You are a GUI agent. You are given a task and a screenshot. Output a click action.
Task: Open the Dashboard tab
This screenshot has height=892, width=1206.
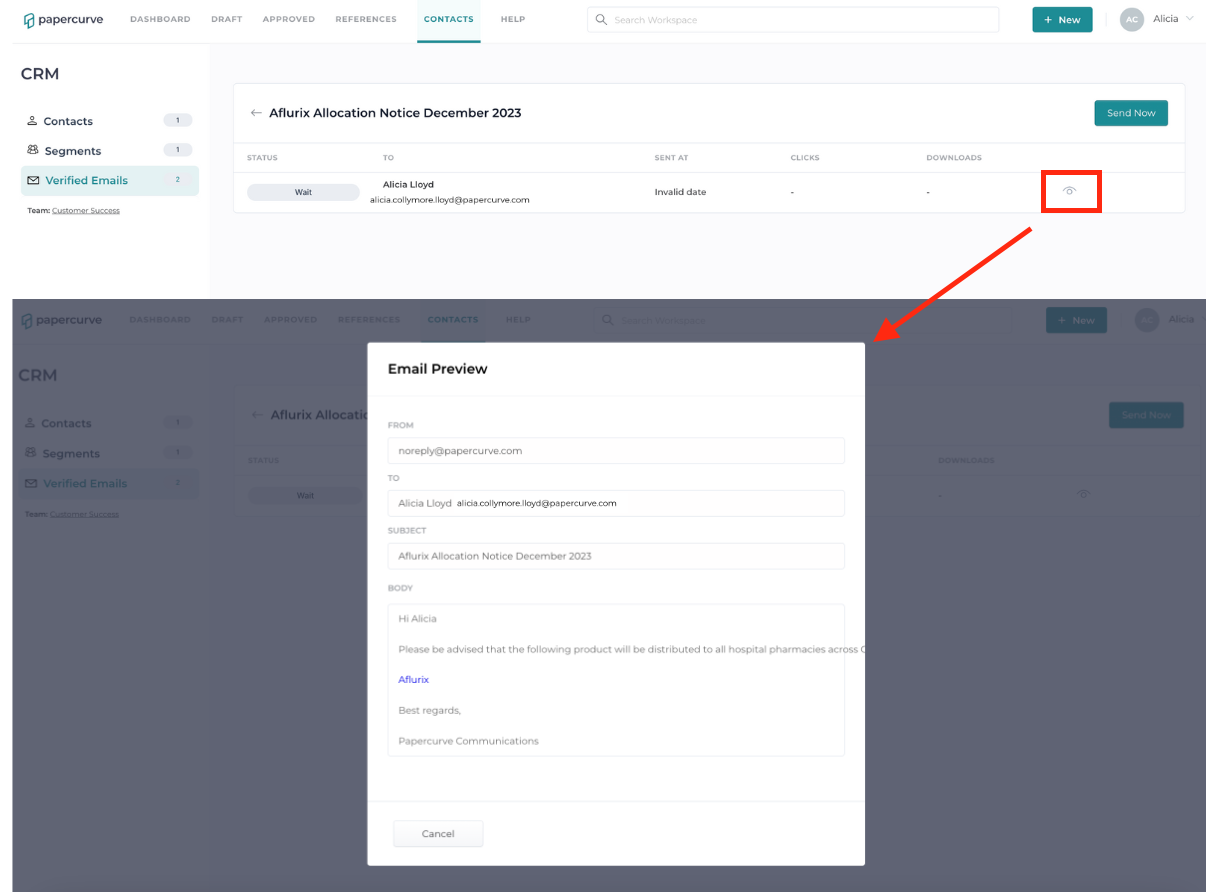coord(160,20)
